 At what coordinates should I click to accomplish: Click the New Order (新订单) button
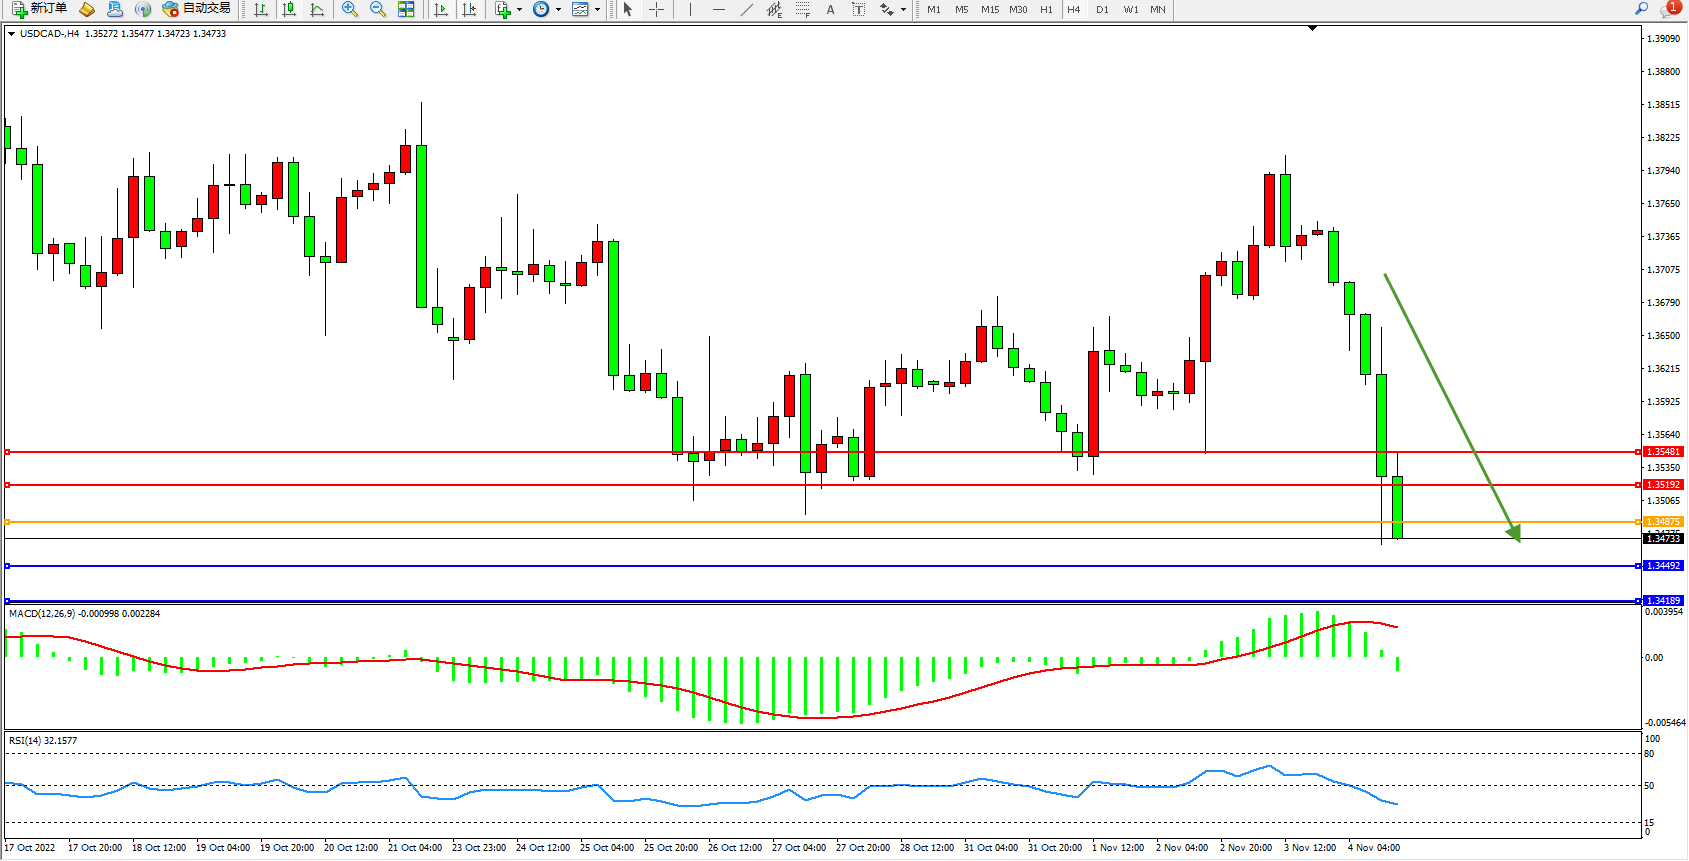[x=40, y=9]
